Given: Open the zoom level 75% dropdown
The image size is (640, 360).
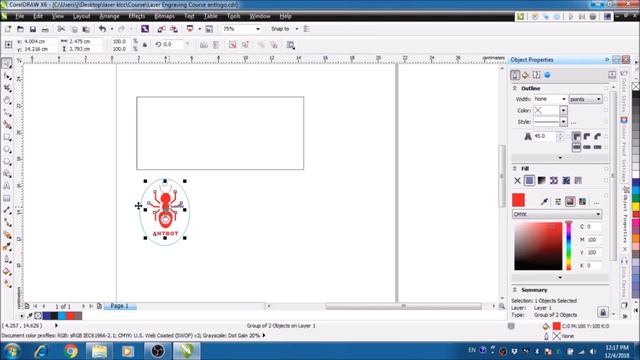Looking at the screenshot, I should tap(258, 29).
